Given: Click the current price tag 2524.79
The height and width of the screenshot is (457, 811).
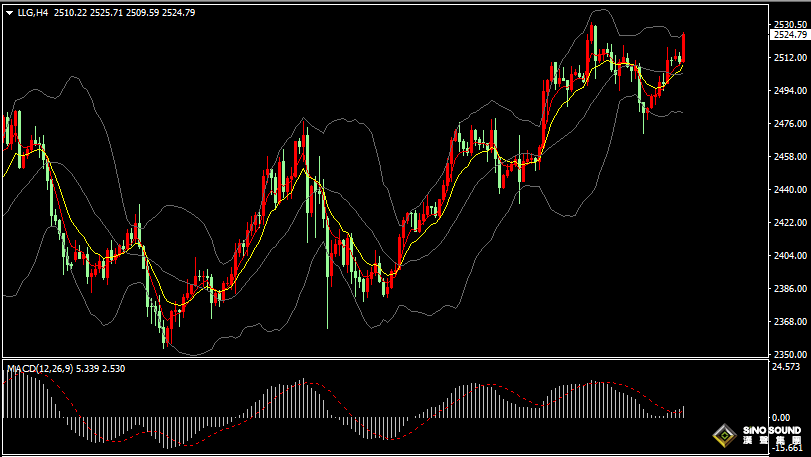Looking at the screenshot, I should (x=789, y=35).
